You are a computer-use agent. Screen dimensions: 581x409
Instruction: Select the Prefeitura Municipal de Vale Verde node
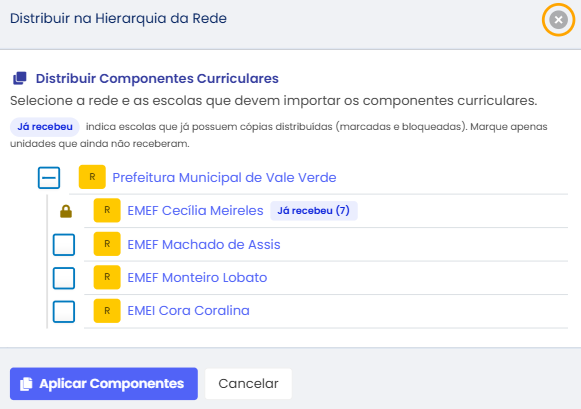pos(224,177)
